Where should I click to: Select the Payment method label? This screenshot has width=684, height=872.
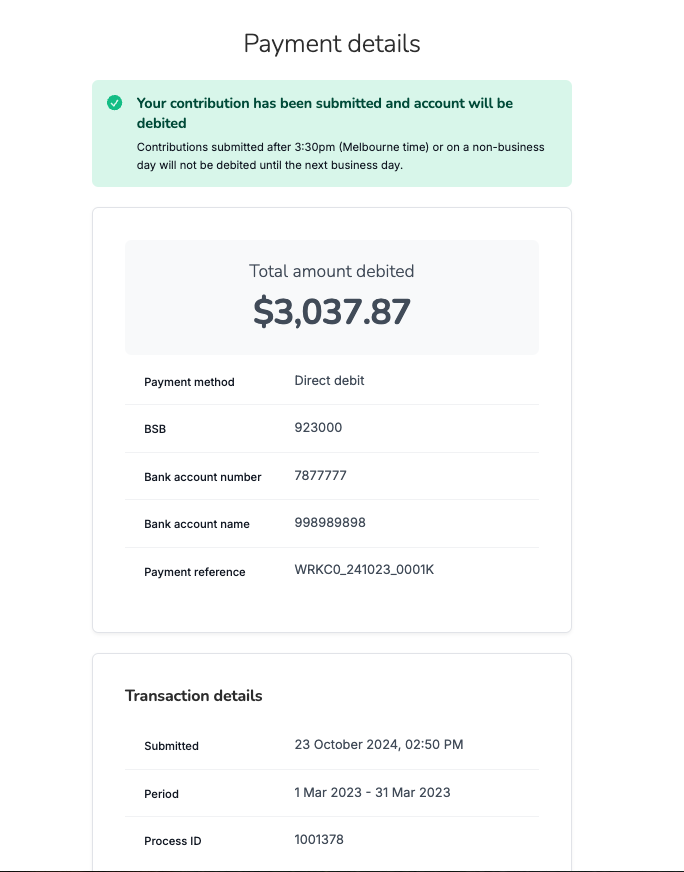(189, 382)
